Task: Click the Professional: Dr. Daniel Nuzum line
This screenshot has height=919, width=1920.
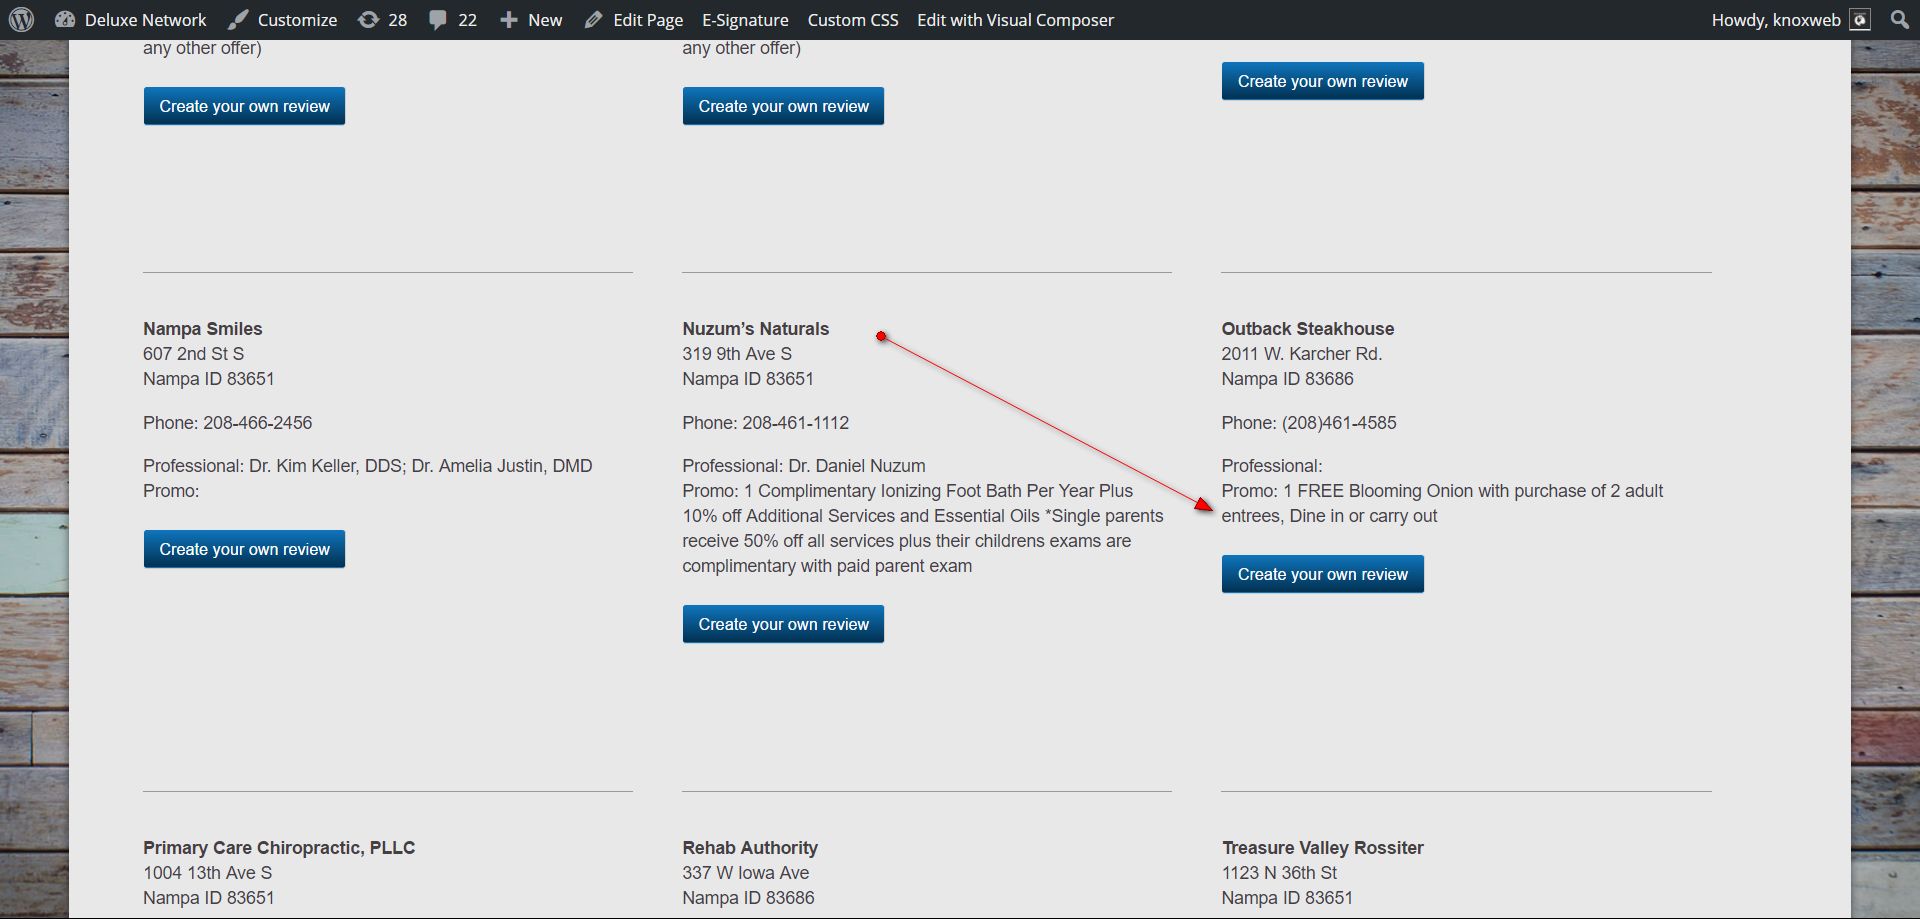Action: [x=804, y=466]
